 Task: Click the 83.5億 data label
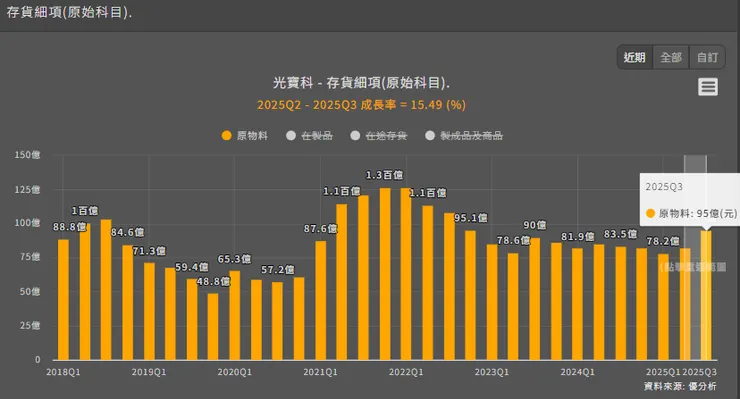click(x=620, y=234)
